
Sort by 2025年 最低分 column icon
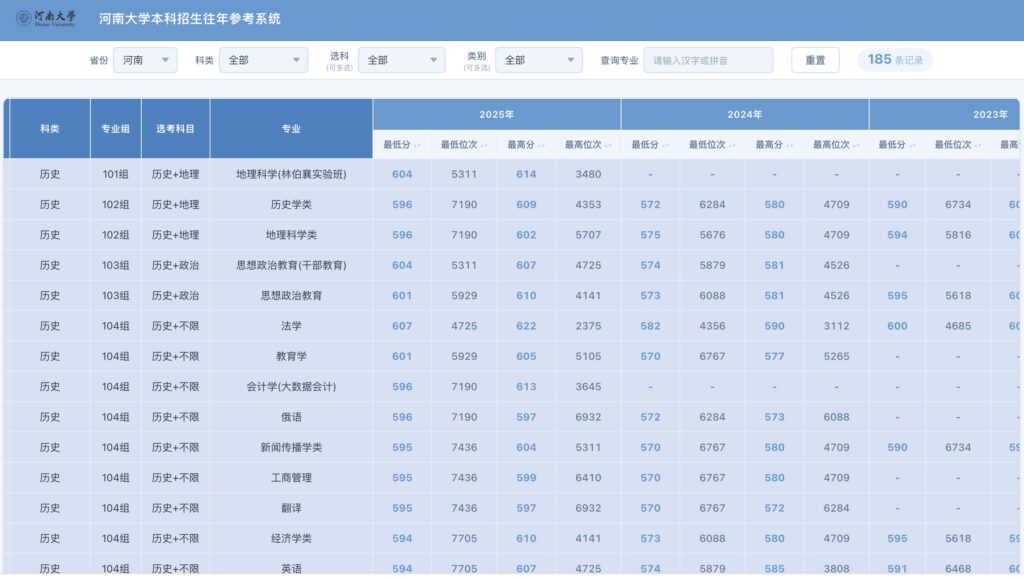tap(418, 146)
